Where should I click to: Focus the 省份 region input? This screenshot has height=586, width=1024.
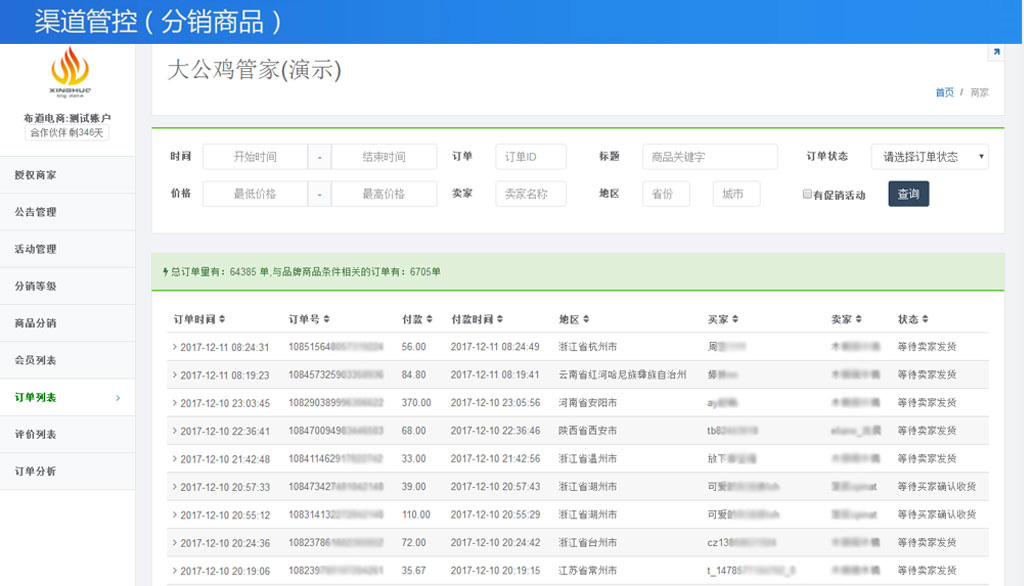click(666, 194)
